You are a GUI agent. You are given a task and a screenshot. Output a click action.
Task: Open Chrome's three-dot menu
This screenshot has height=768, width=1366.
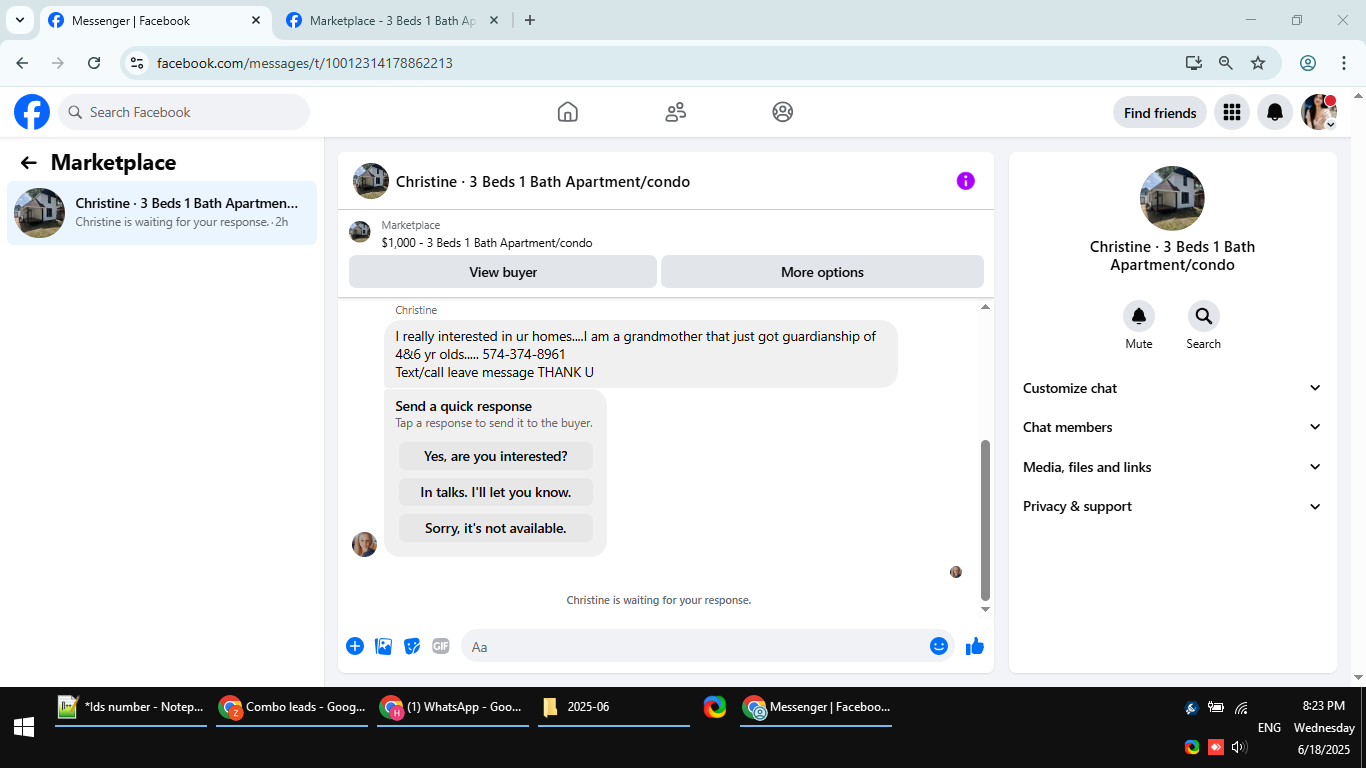point(1344,63)
